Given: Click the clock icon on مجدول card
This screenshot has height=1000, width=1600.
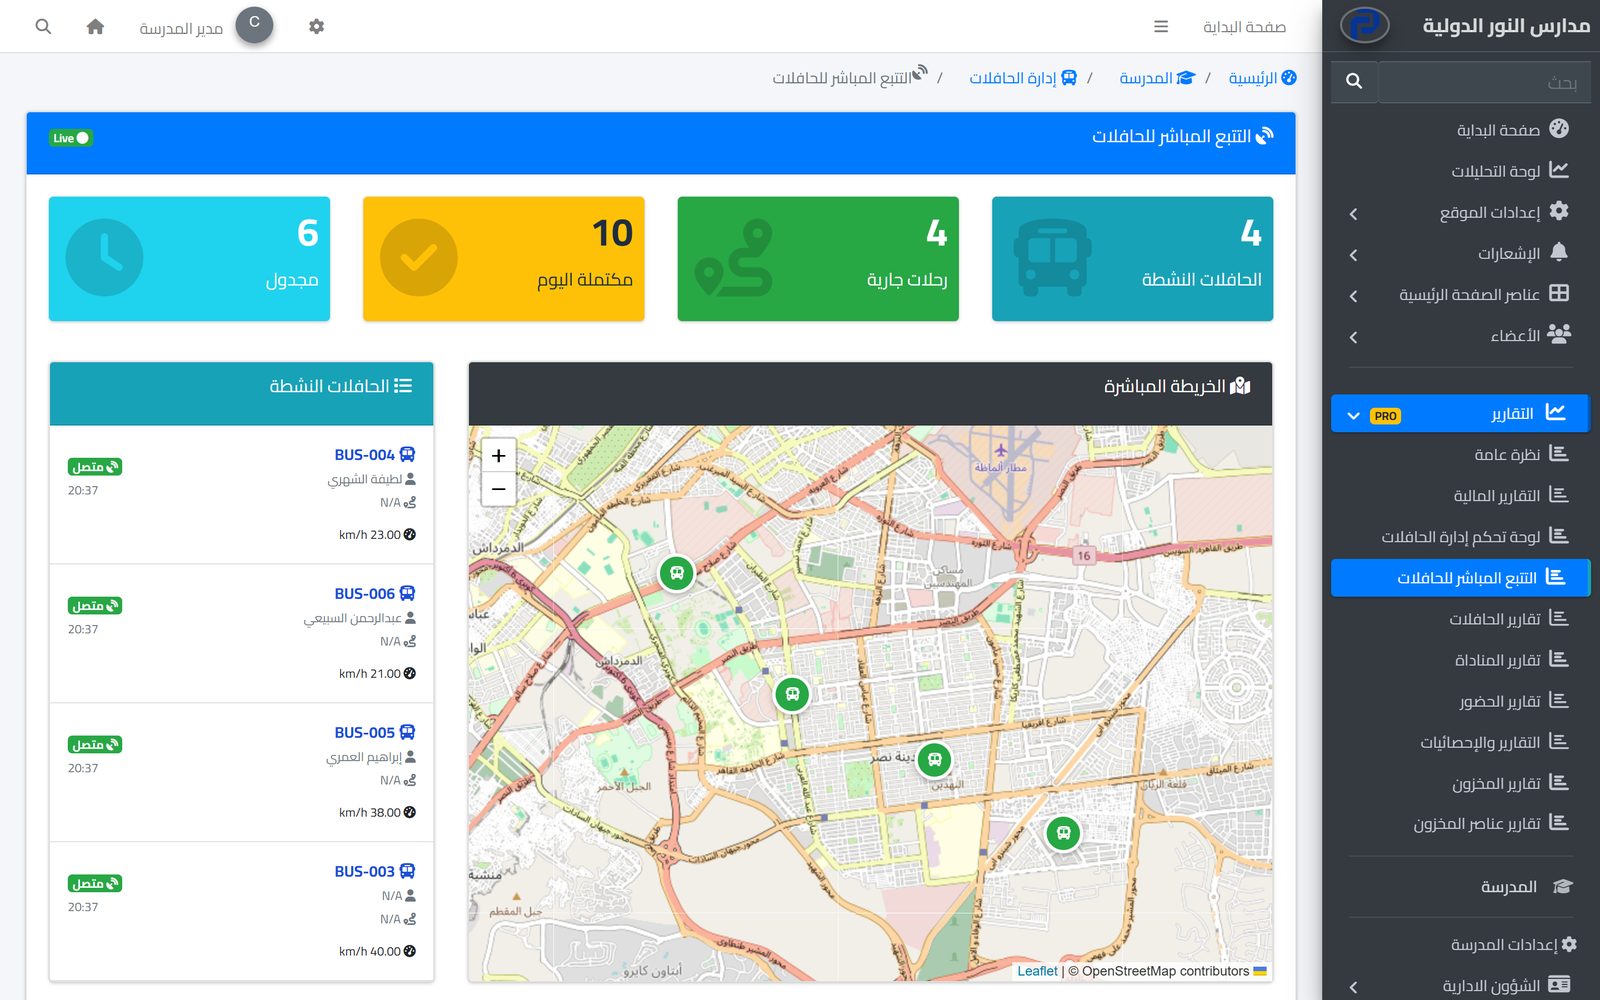Looking at the screenshot, I should [x=104, y=258].
